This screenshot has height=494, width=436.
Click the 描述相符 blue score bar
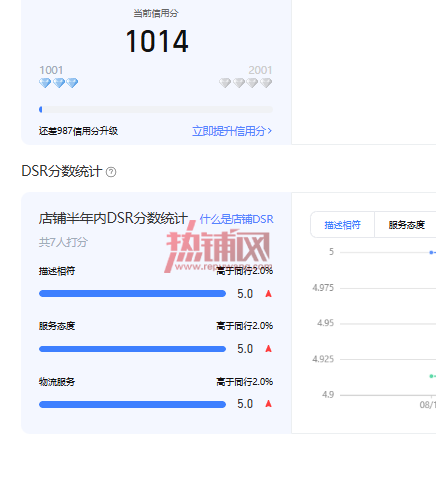click(132, 294)
